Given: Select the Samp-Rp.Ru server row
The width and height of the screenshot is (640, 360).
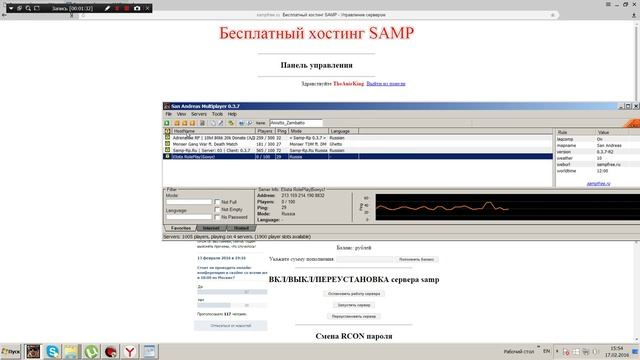Looking at the screenshot, I should tap(358, 150).
